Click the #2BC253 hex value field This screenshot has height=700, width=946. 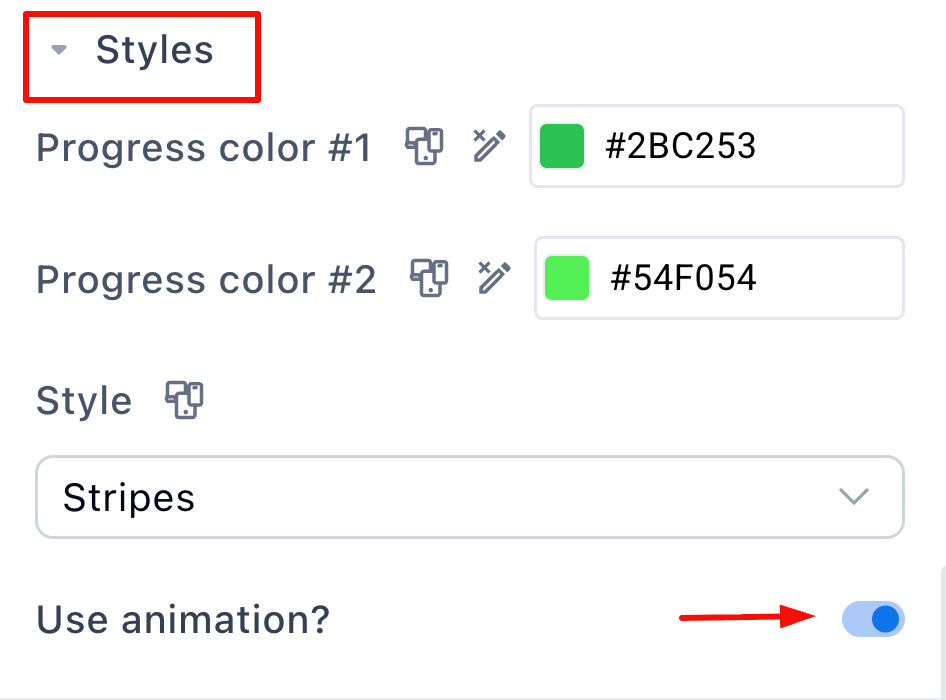[x=717, y=146]
